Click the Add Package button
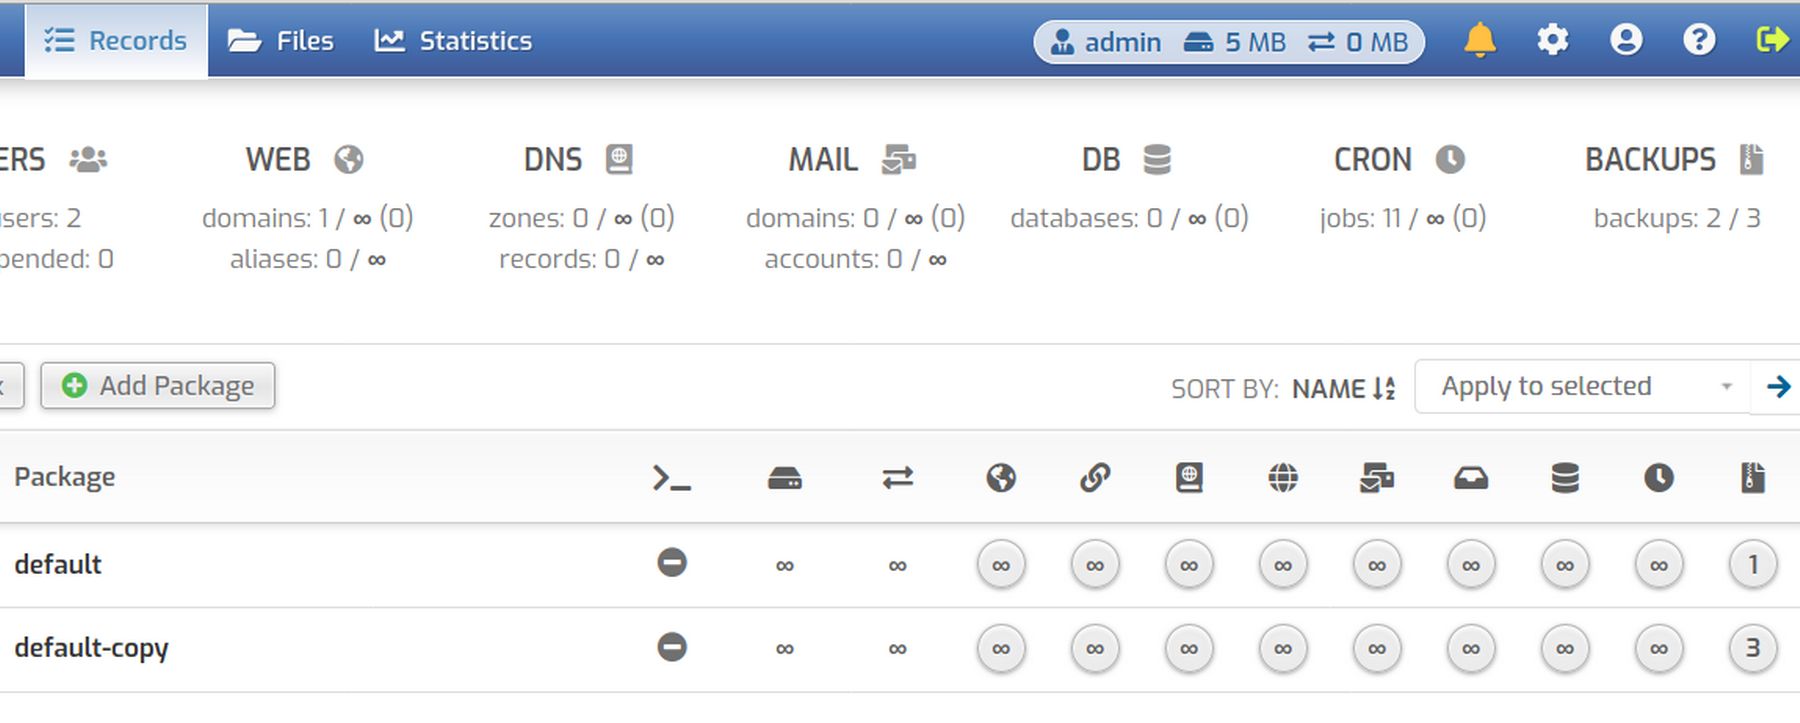 tap(158, 386)
